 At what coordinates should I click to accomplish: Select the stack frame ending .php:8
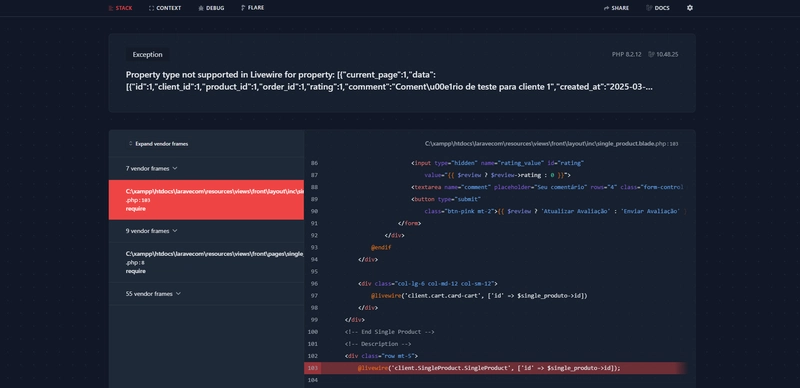(x=206, y=262)
